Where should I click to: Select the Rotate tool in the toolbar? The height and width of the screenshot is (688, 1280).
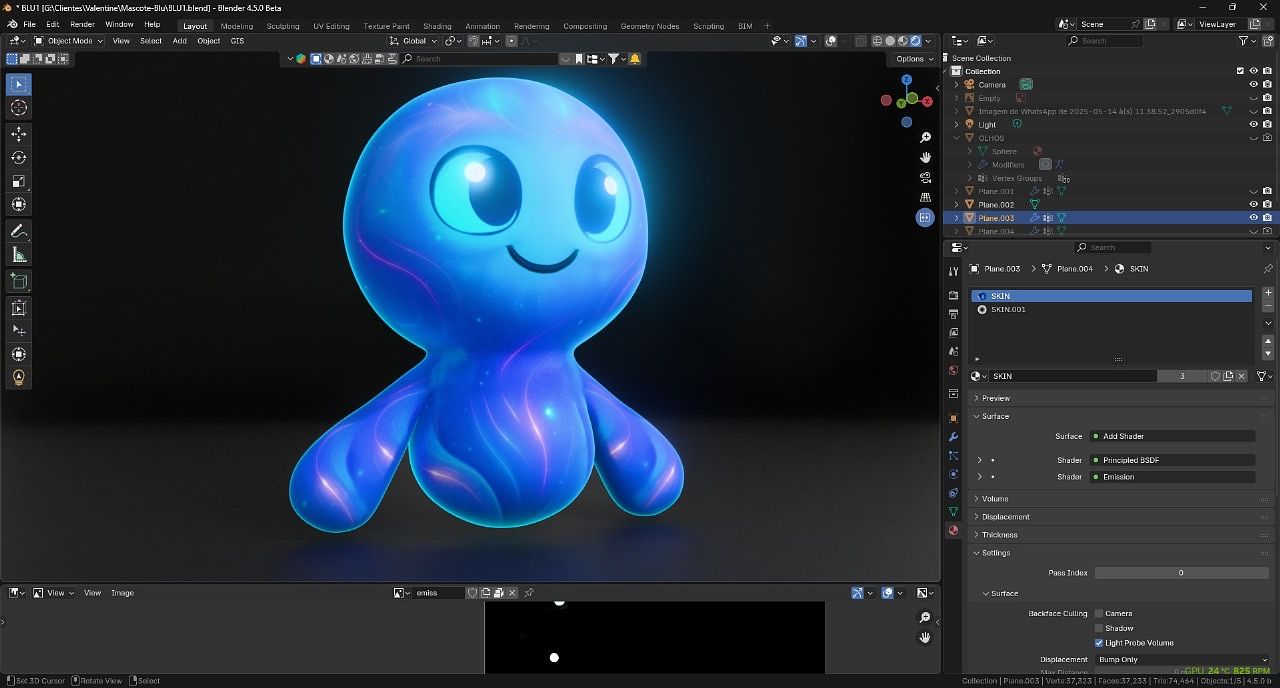[19, 158]
